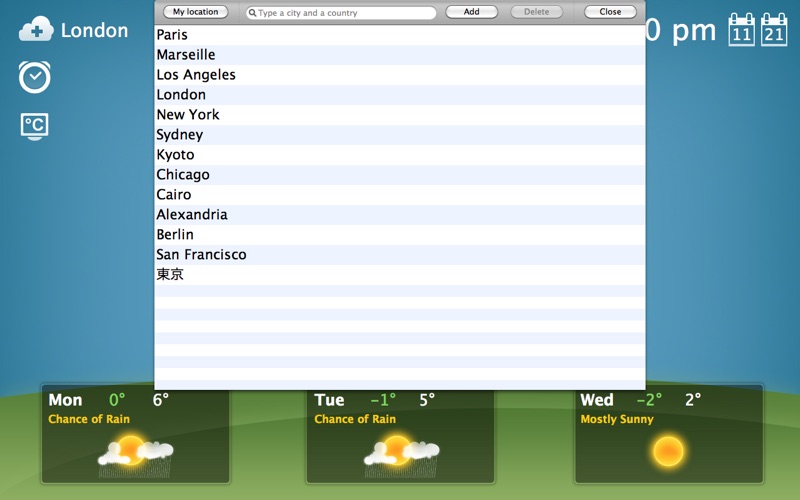Click the cloud plus icon beside London
Viewport: 800px width, 500px height.
click(35, 30)
